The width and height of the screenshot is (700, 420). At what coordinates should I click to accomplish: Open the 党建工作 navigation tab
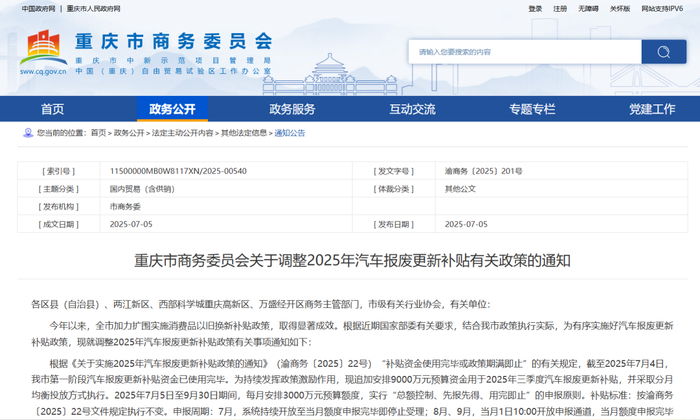pyautogui.click(x=652, y=109)
